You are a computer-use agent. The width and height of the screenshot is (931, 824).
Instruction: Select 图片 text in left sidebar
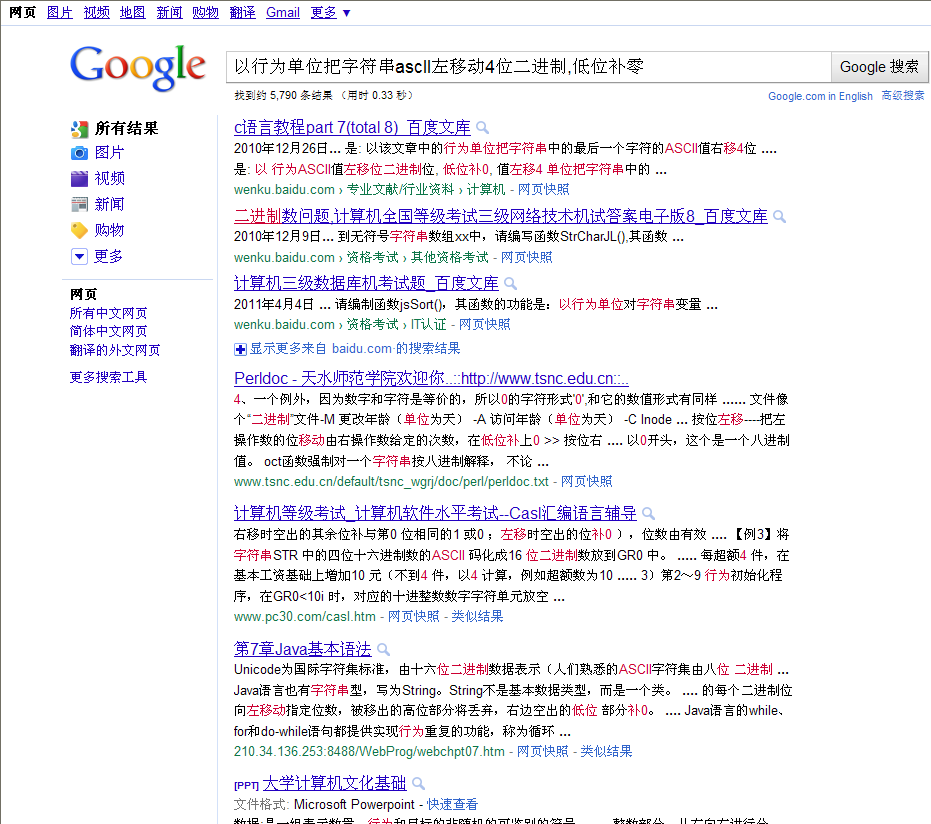(x=109, y=153)
